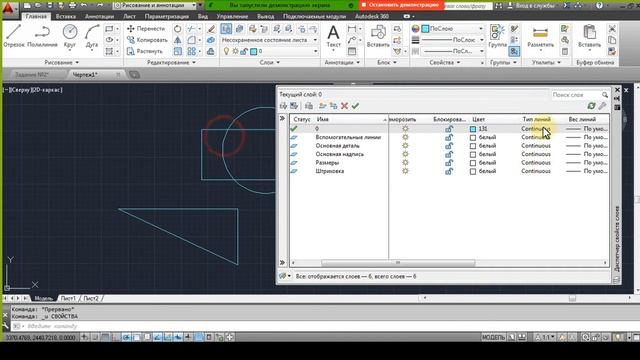Open the Вид ribbon tab

pos(203,16)
